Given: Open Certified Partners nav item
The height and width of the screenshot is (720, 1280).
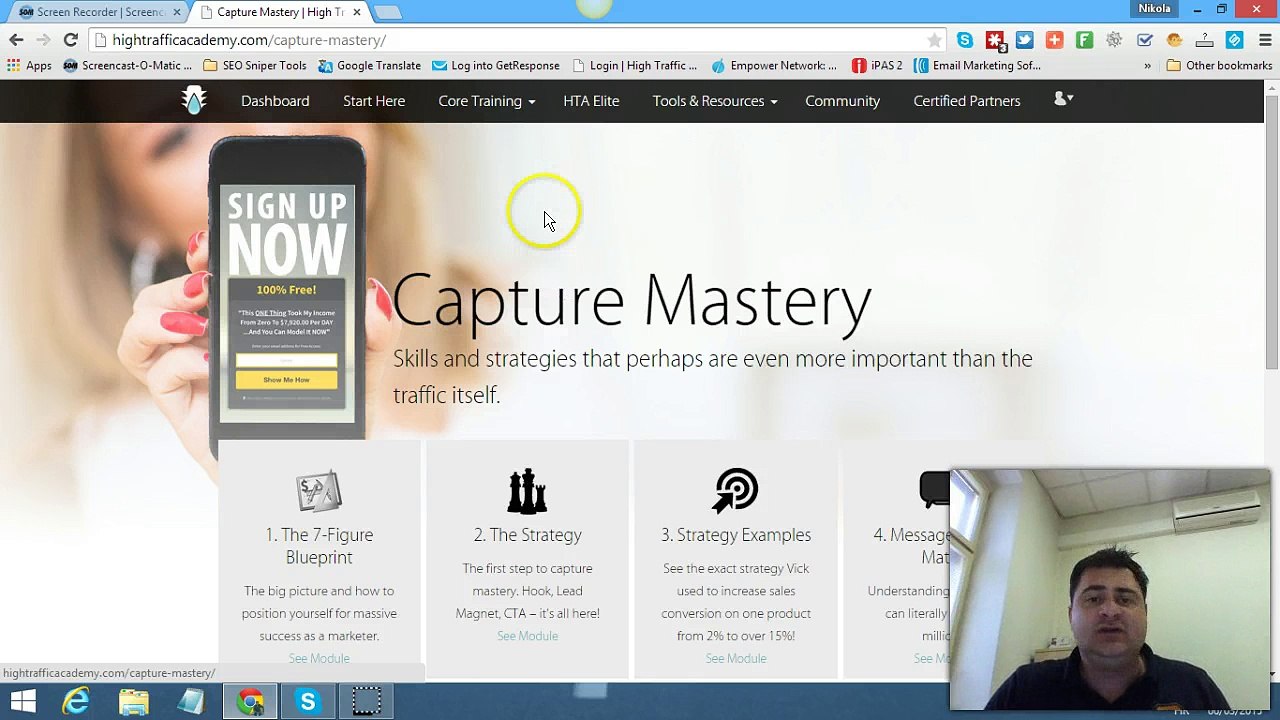Looking at the screenshot, I should click(x=967, y=101).
